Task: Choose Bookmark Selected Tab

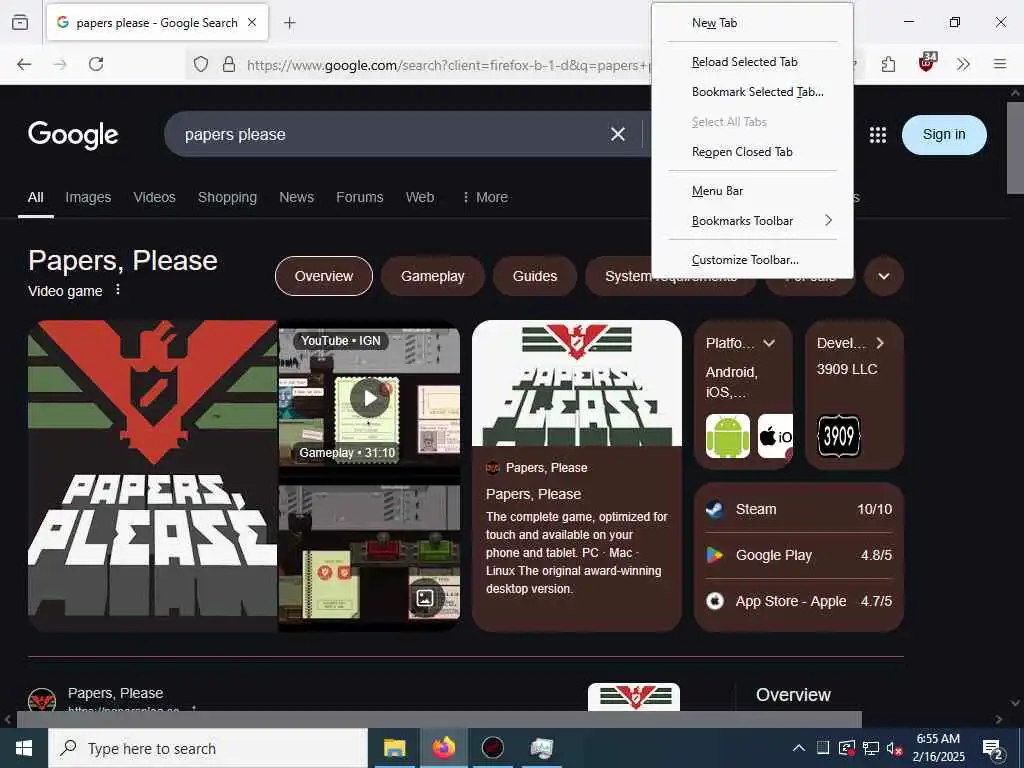Action: (752, 92)
